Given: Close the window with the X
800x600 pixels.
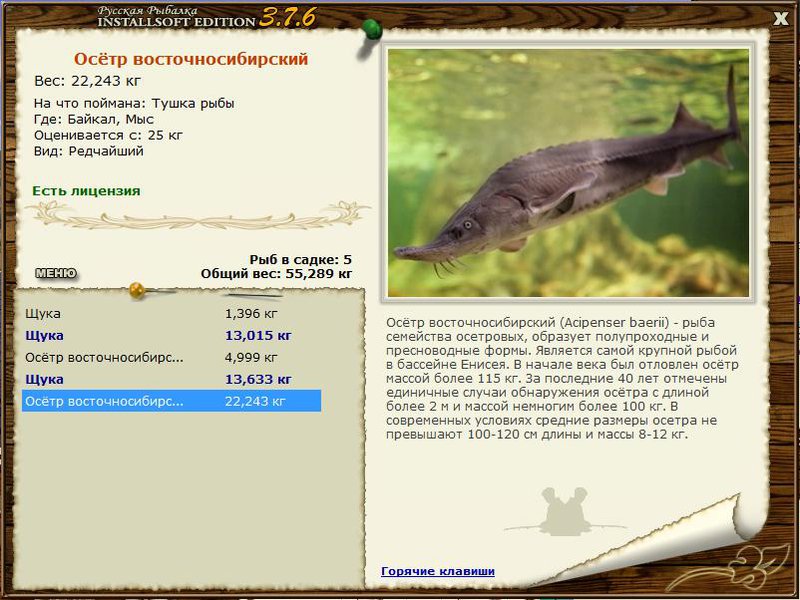Looking at the screenshot, I should [781, 19].
